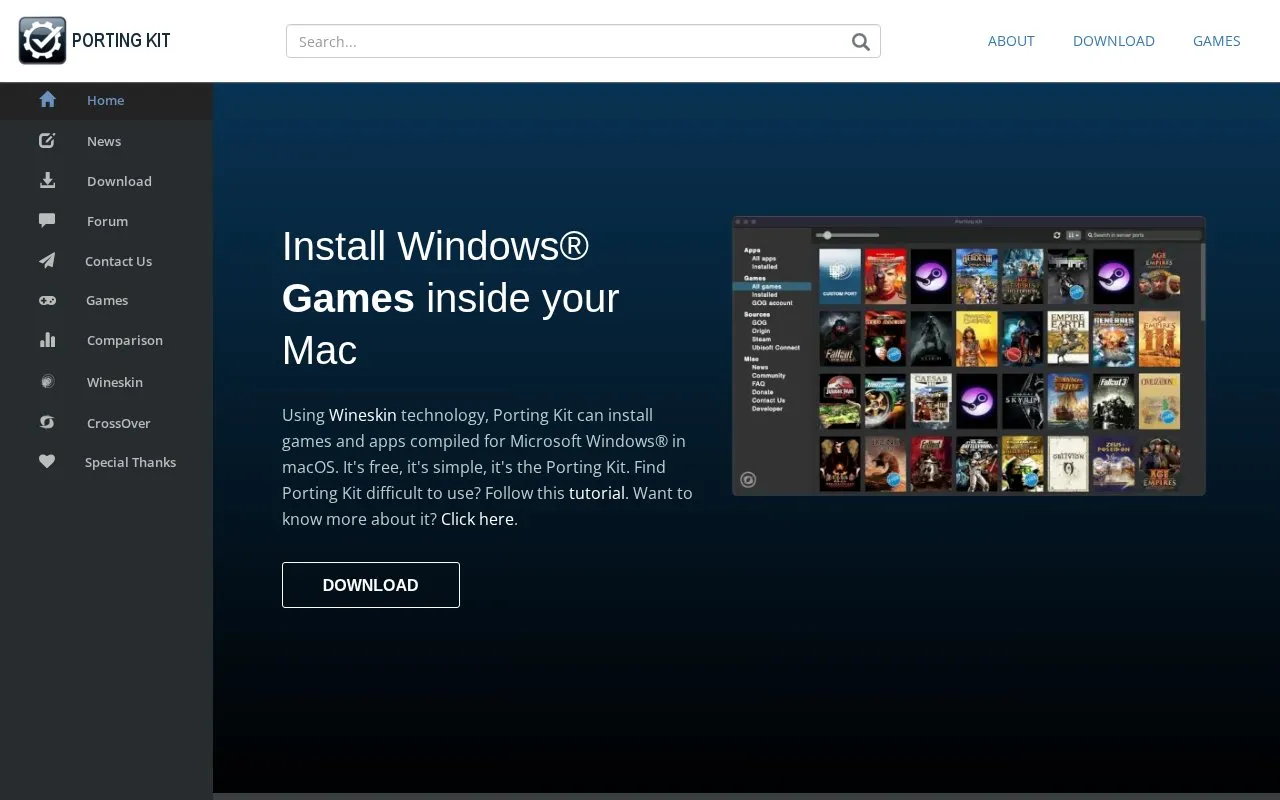Click the Special Thanks heart icon
The height and width of the screenshot is (800, 1280).
click(x=47, y=462)
